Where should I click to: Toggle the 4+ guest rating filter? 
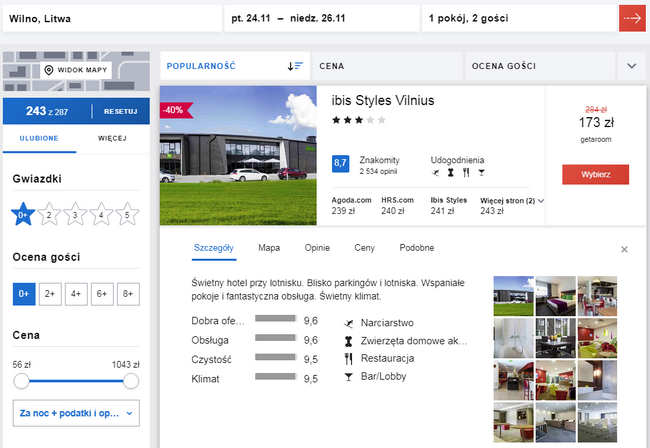pyautogui.click(x=75, y=293)
